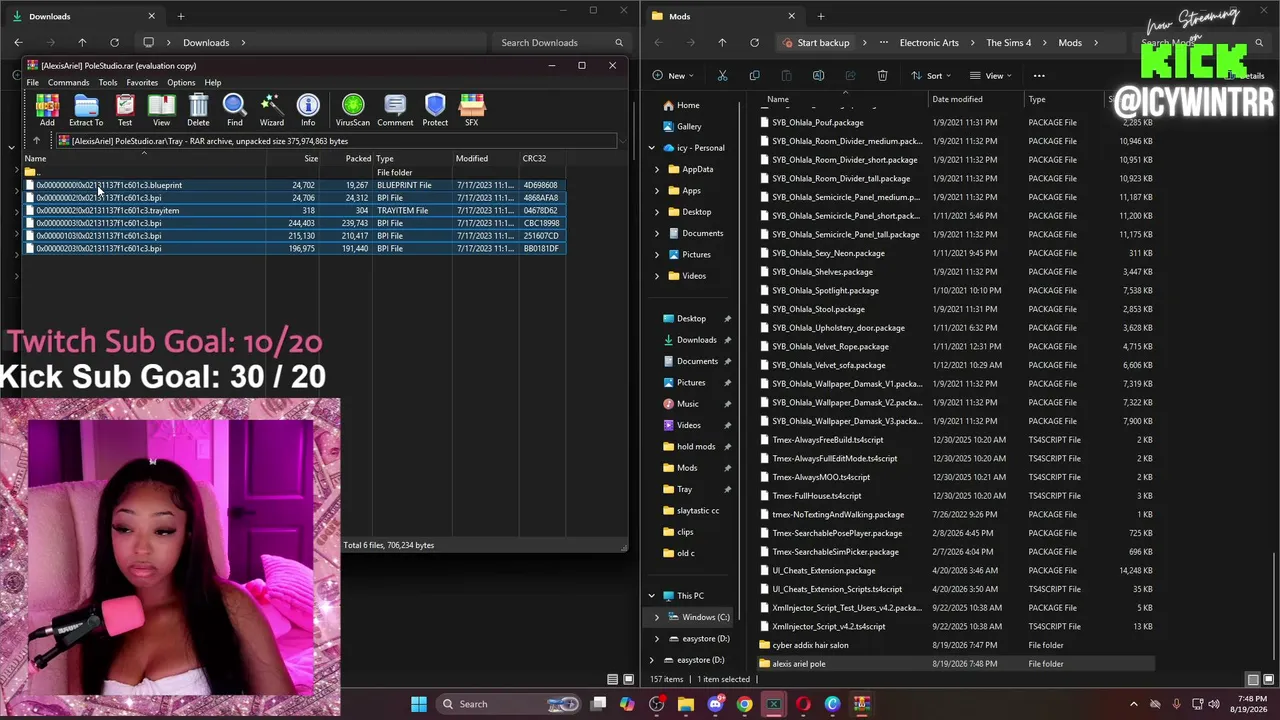Open hold mods in the sidebar
Image resolution: width=1280 pixels, height=720 pixels.
click(x=696, y=447)
